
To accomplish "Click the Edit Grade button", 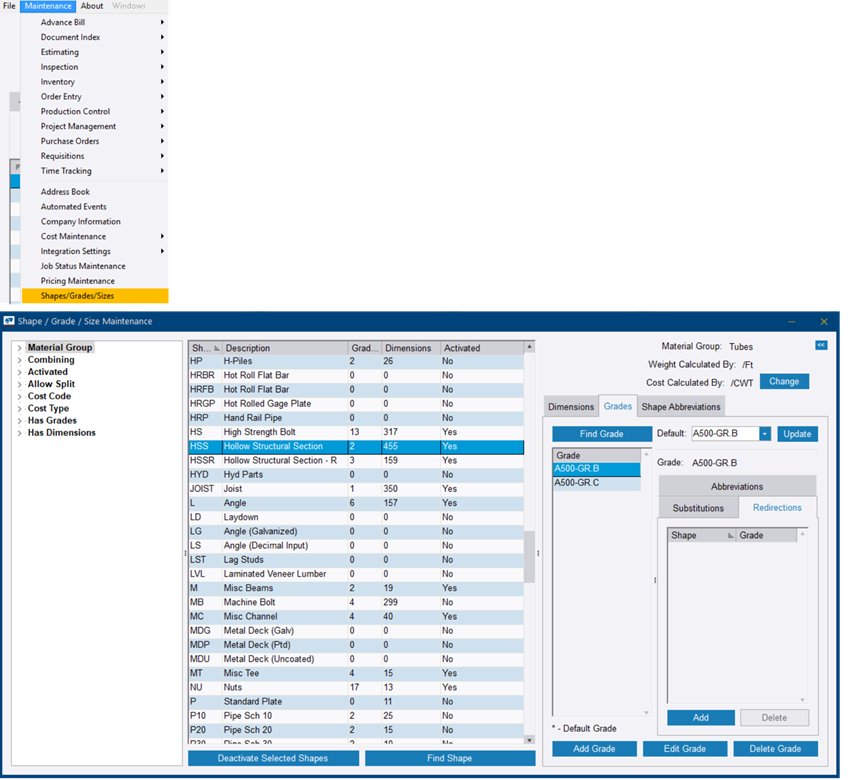I will [x=685, y=749].
